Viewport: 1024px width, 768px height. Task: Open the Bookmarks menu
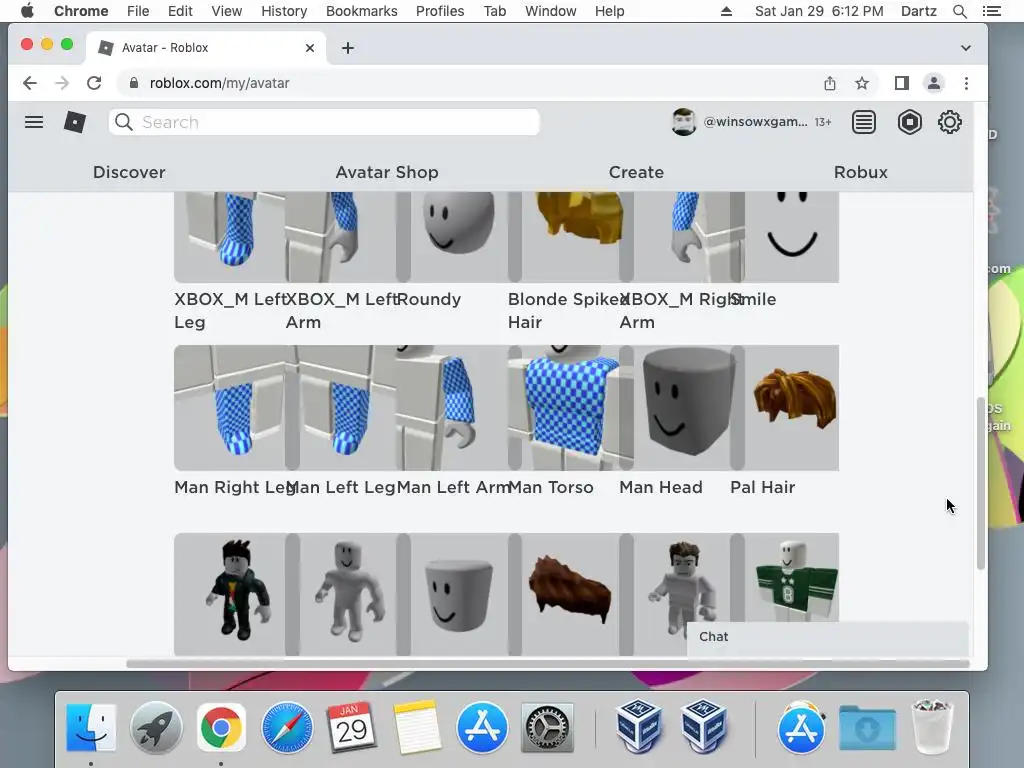tap(361, 11)
